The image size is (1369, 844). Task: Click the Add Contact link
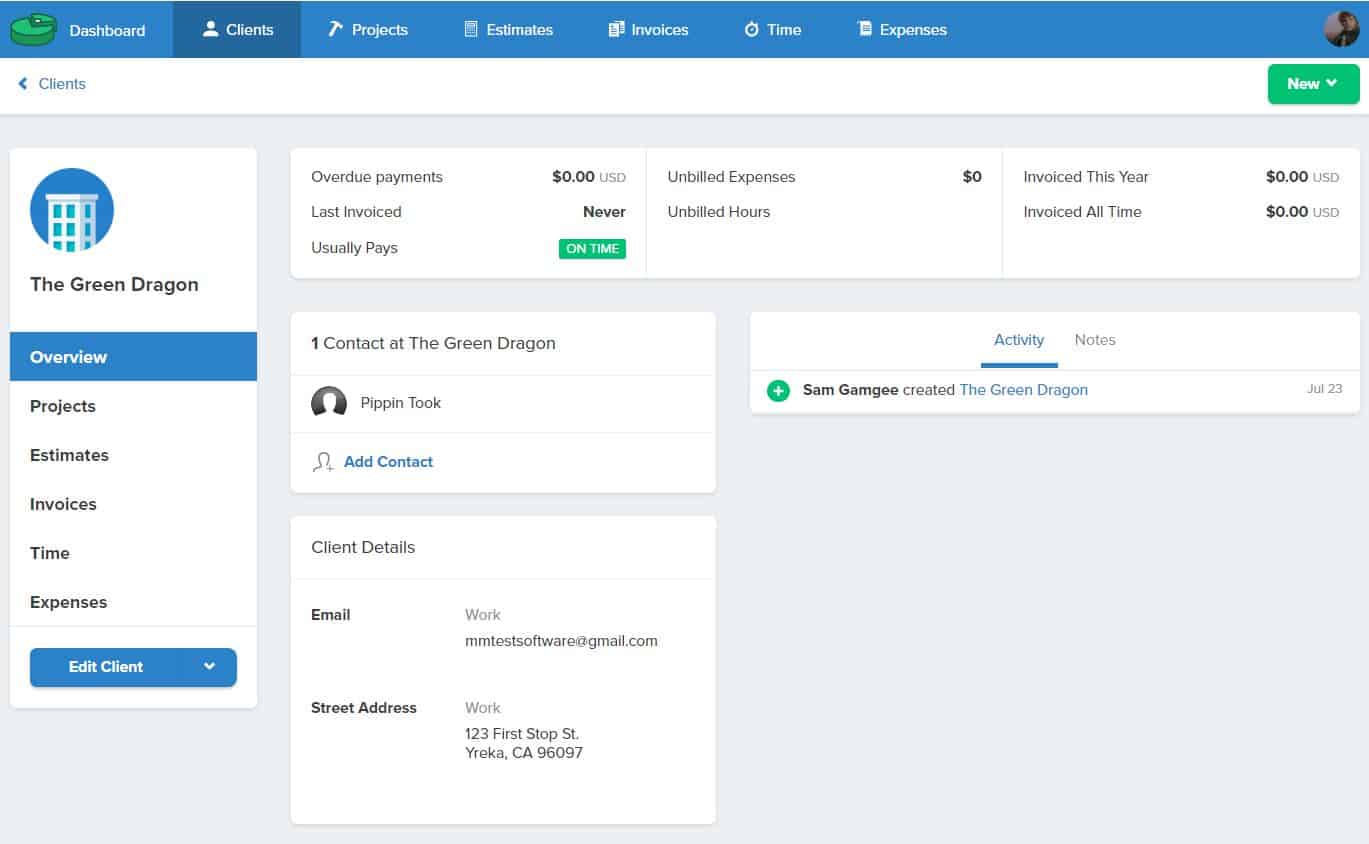click(x=388, y=462)
